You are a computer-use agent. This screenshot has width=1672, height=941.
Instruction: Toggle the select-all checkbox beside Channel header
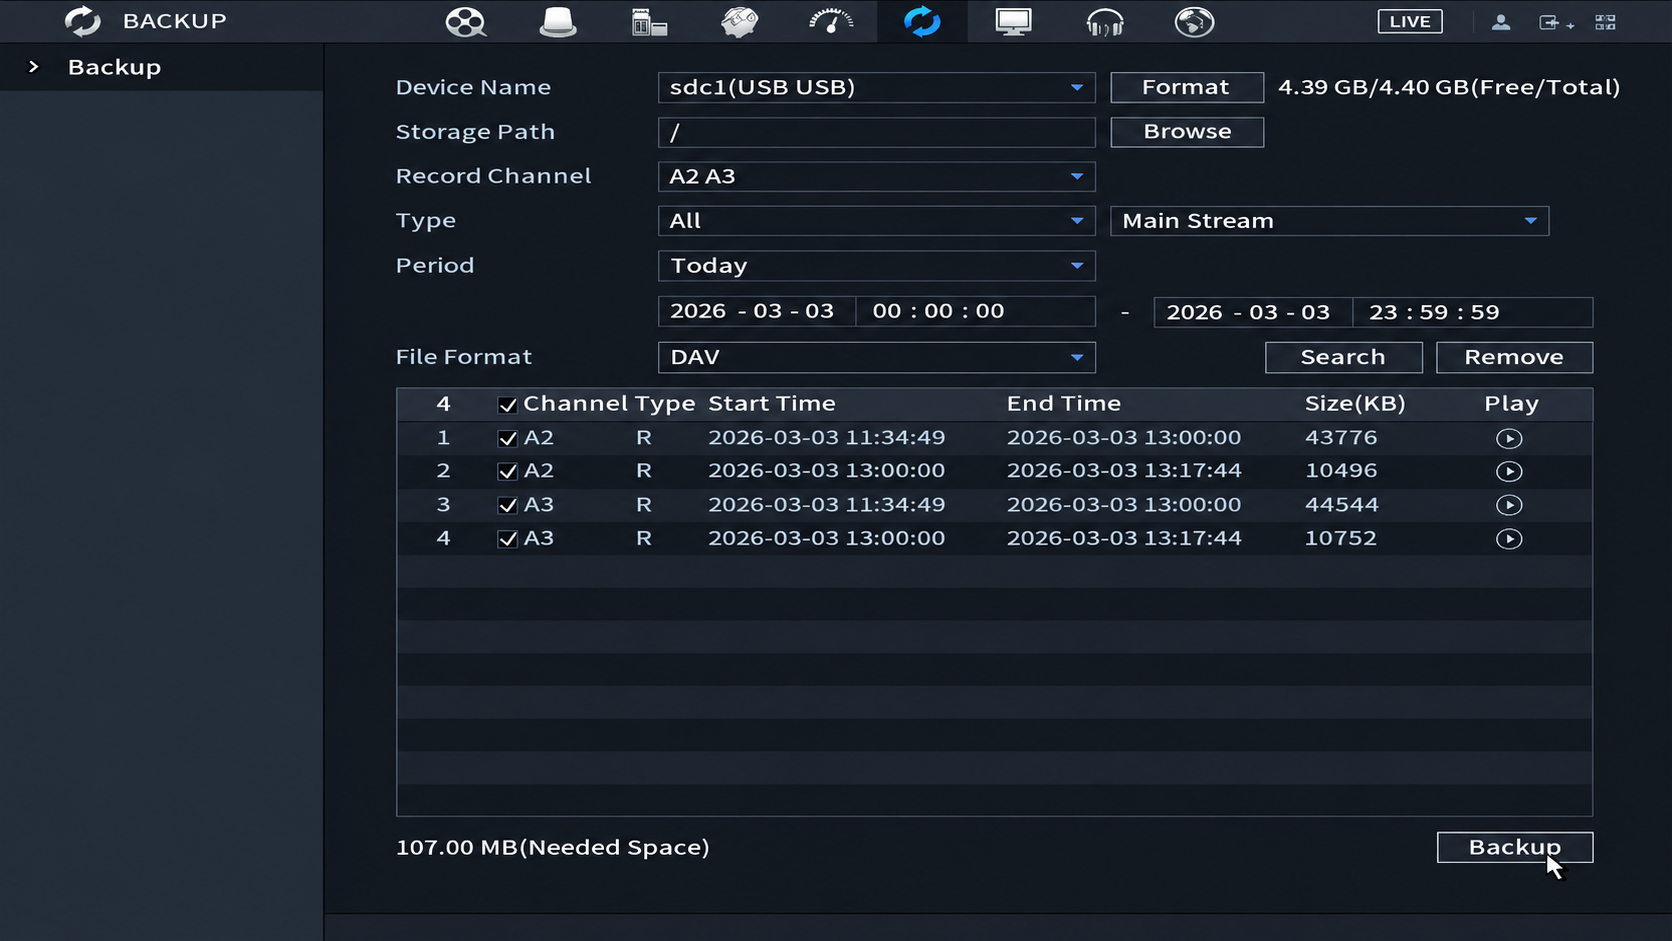[507, 405]
